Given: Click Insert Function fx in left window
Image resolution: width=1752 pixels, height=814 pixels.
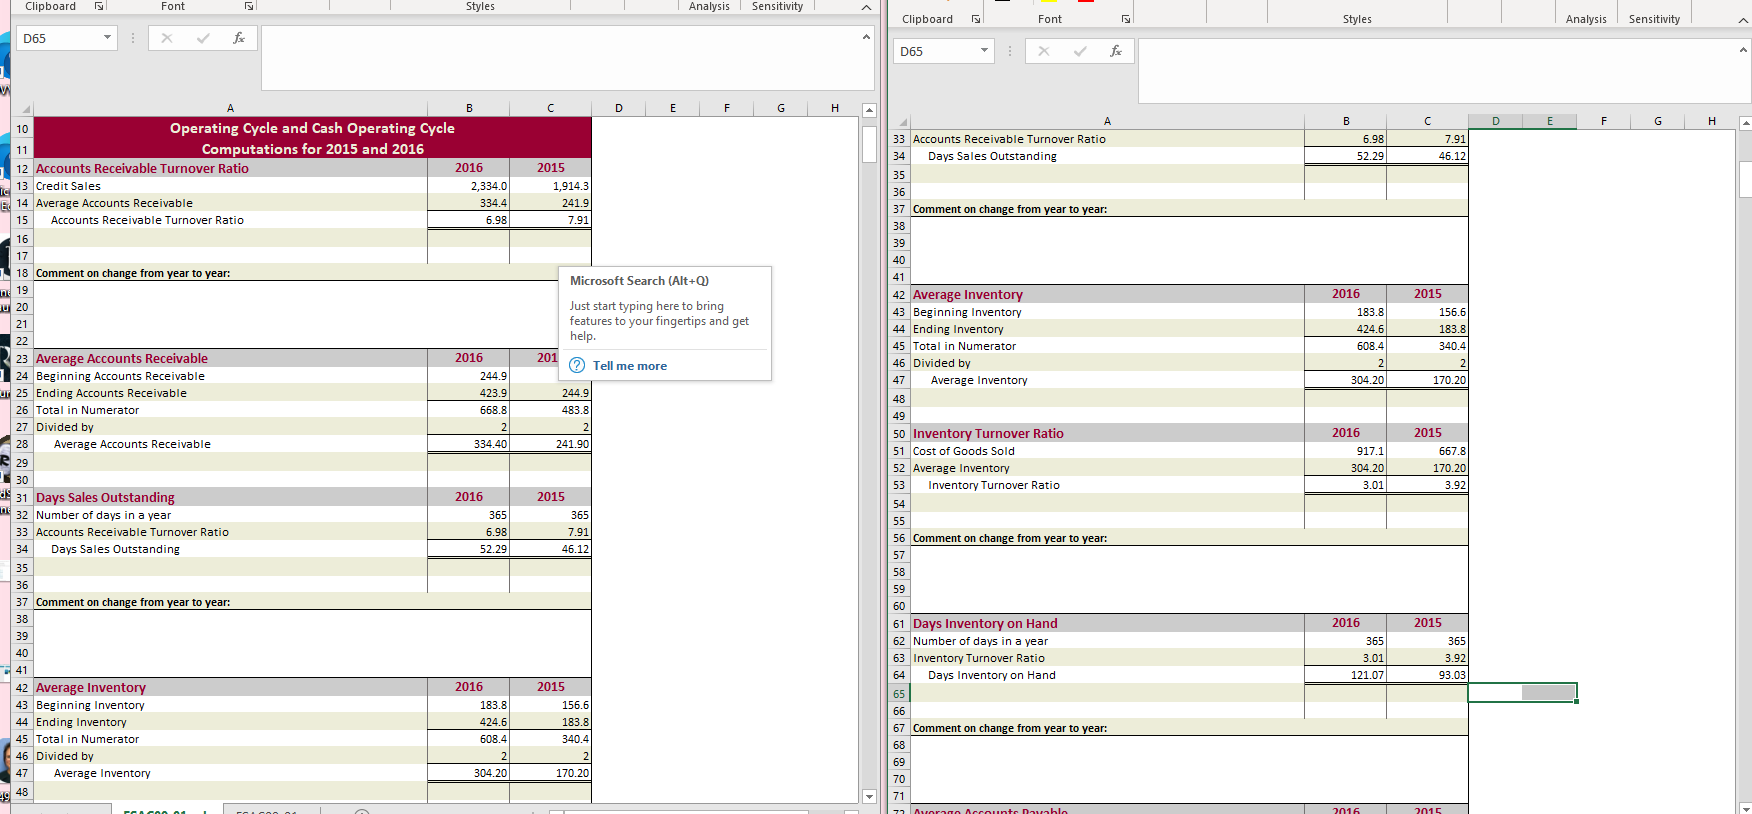Looking at the screenshot, I should (x=239, y=38).
